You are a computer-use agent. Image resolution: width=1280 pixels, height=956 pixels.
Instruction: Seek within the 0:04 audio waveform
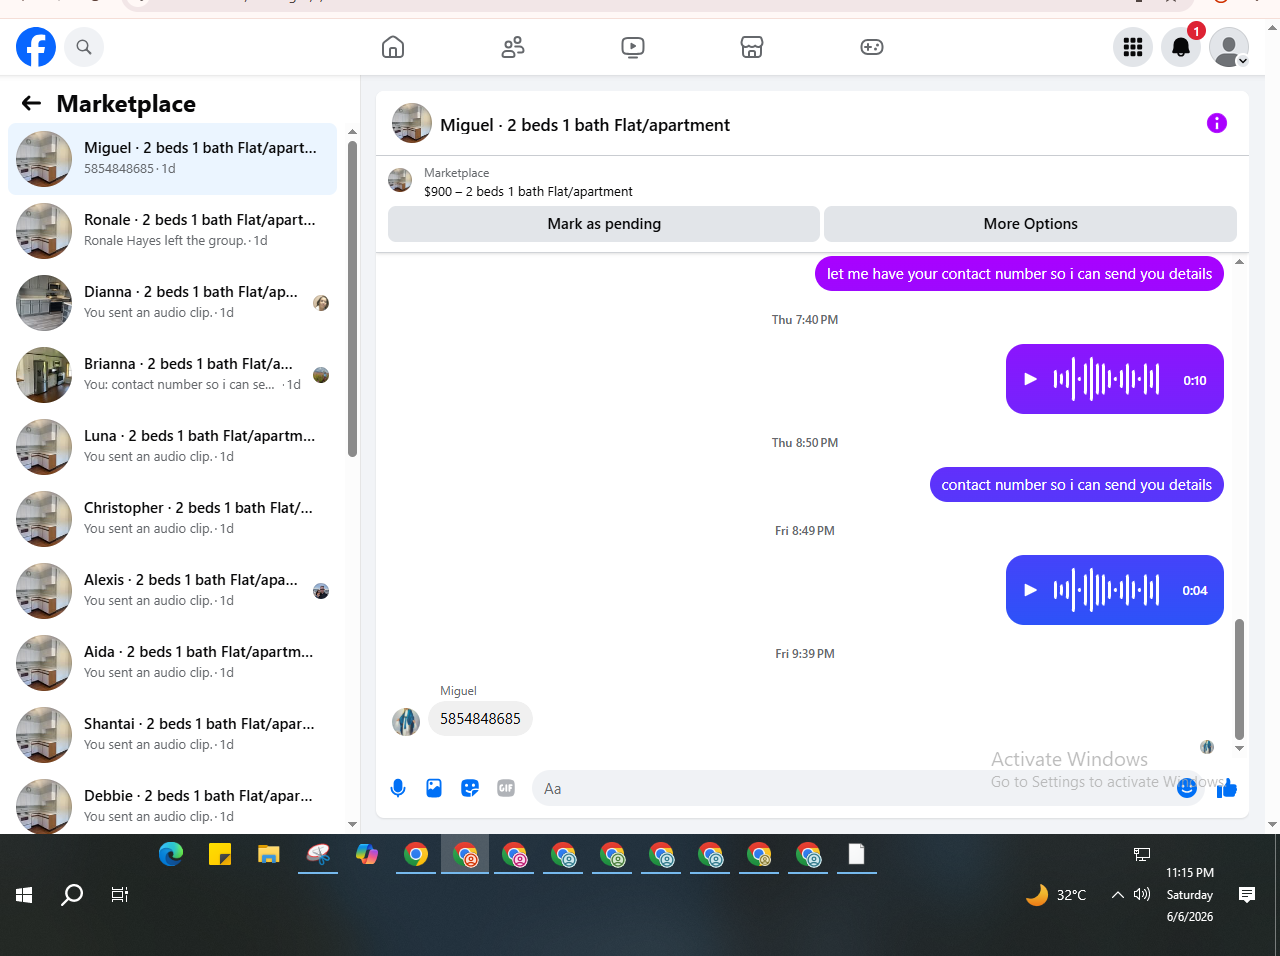(x=1106, y=590)
